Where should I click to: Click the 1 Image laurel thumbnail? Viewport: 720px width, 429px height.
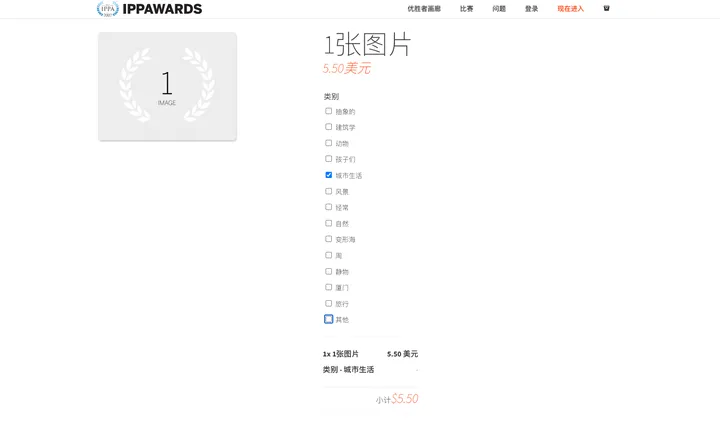pyautogui.click(x=167, y=86)
